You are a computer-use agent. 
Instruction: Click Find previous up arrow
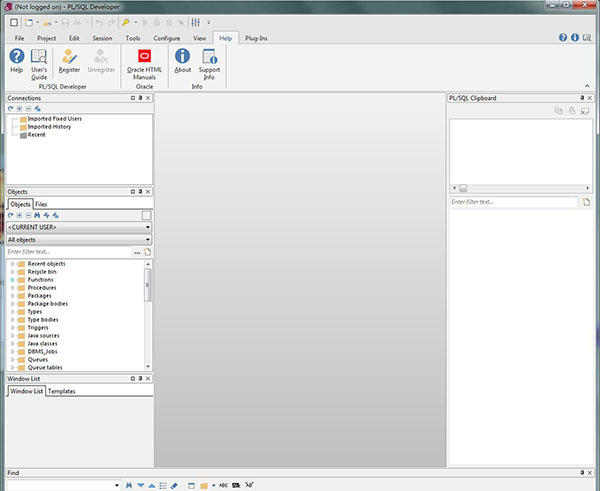[152, 485]
